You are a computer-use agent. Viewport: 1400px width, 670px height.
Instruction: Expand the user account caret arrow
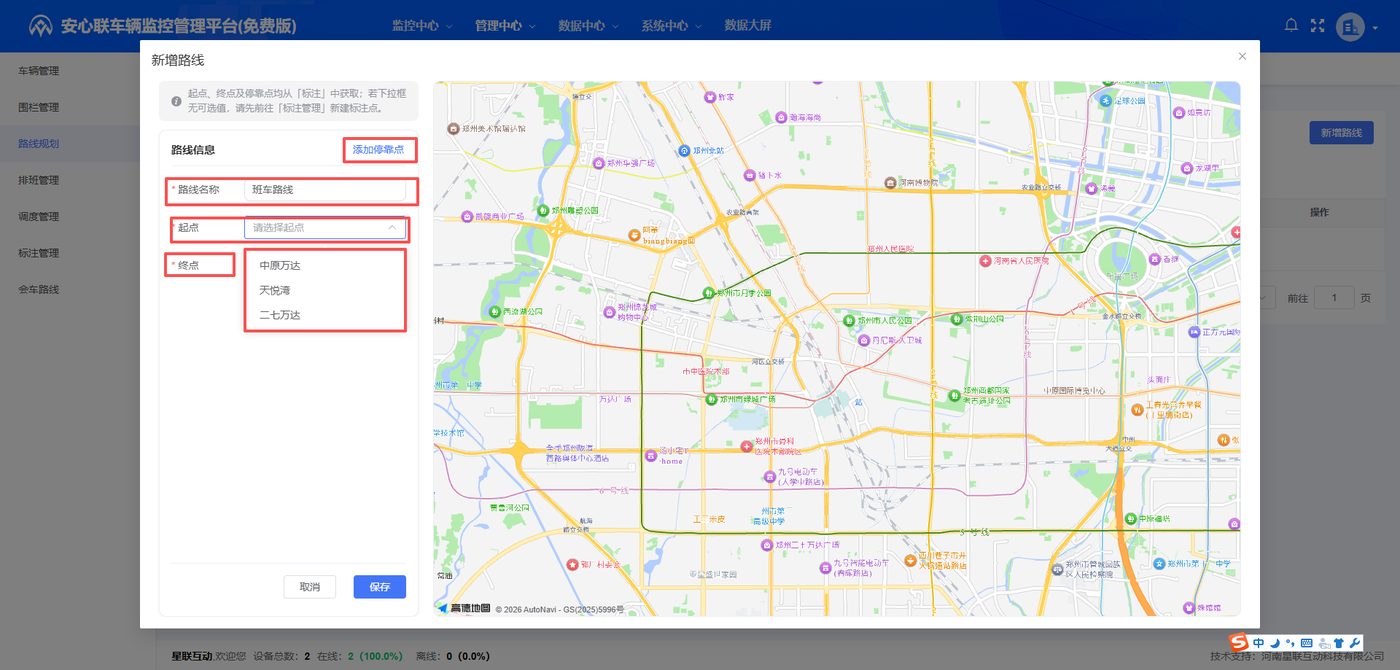pos(1375,27)
